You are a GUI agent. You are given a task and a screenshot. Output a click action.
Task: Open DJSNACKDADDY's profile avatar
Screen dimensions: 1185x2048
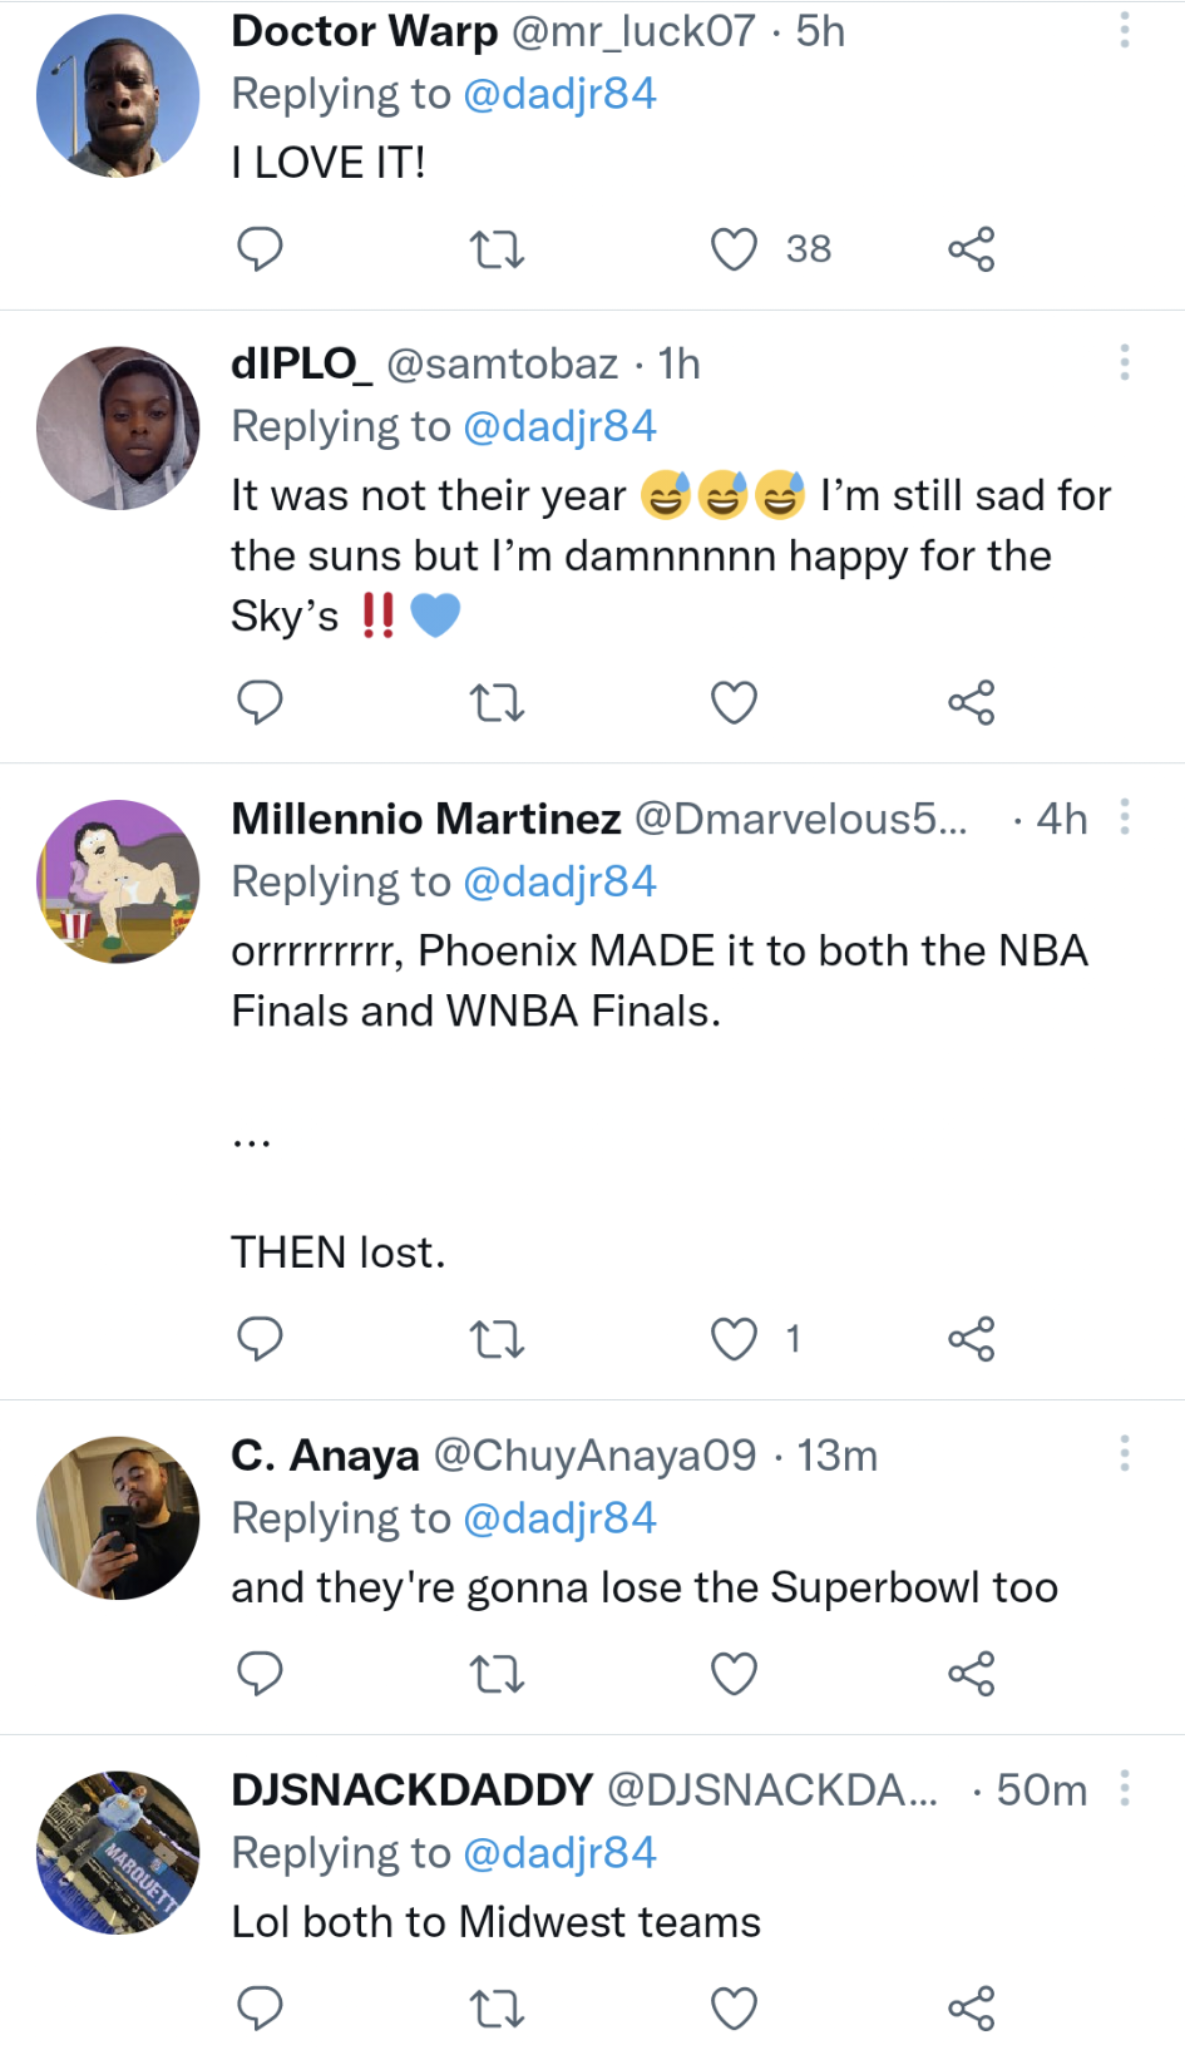click(118, 1852)
